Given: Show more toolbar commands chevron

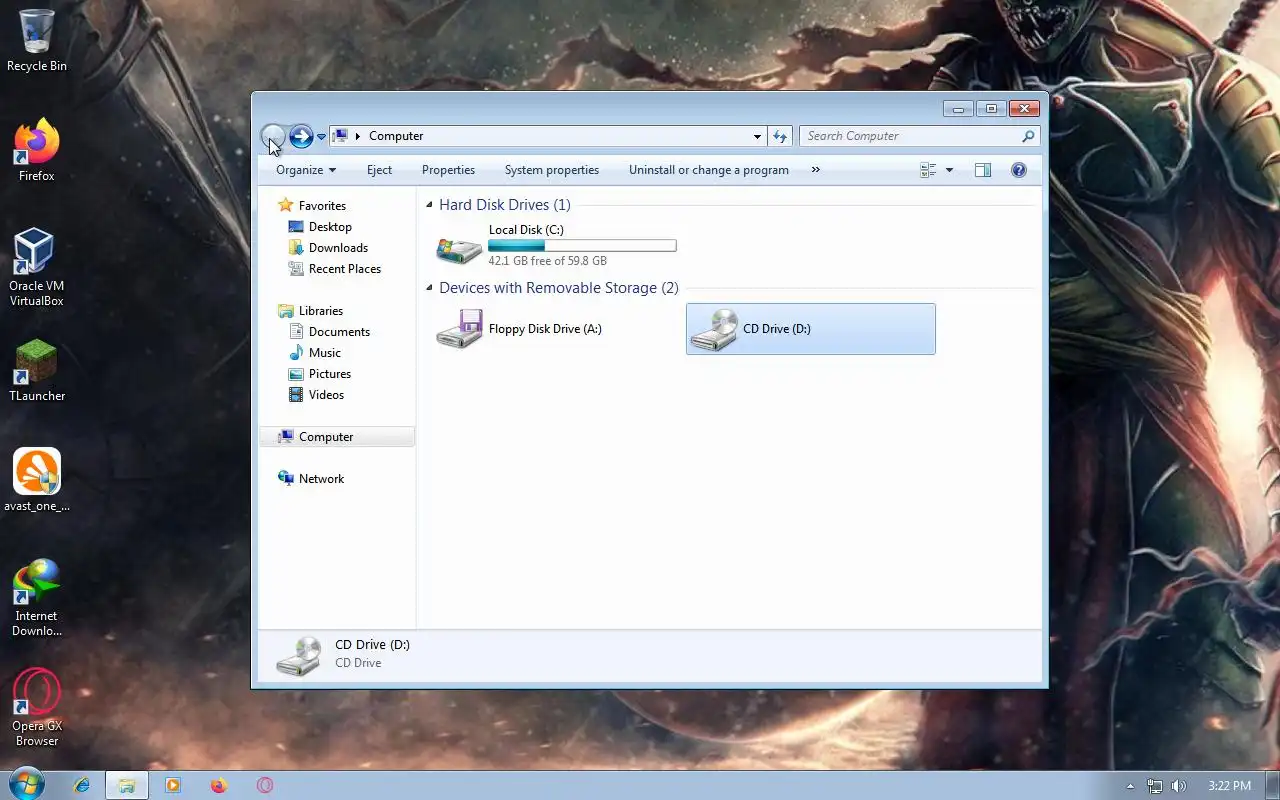Looking at the screenshot, I should (x=815, y=170).
